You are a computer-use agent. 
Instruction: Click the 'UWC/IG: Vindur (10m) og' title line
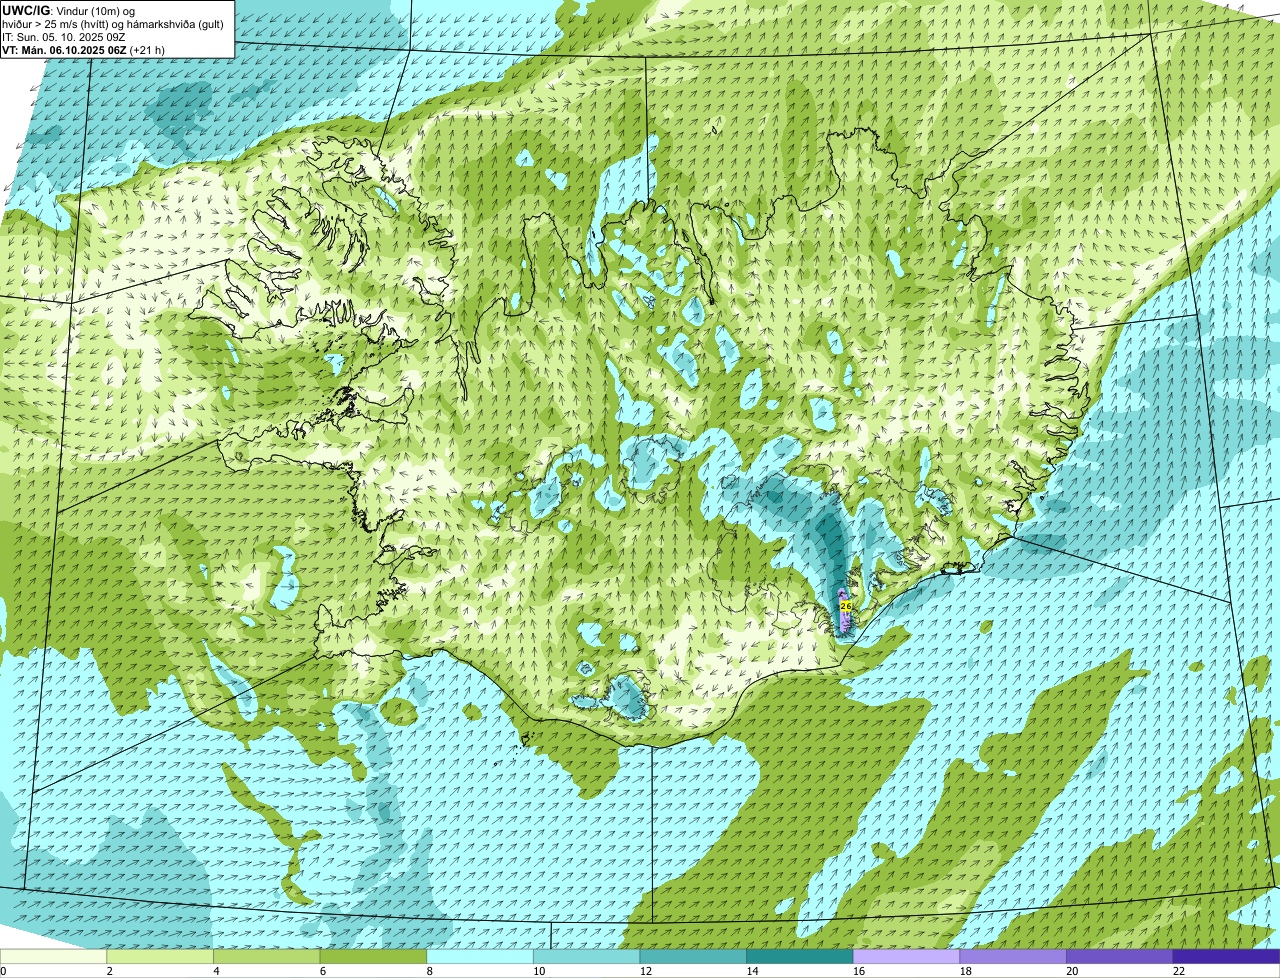click(x=69, y=10)
